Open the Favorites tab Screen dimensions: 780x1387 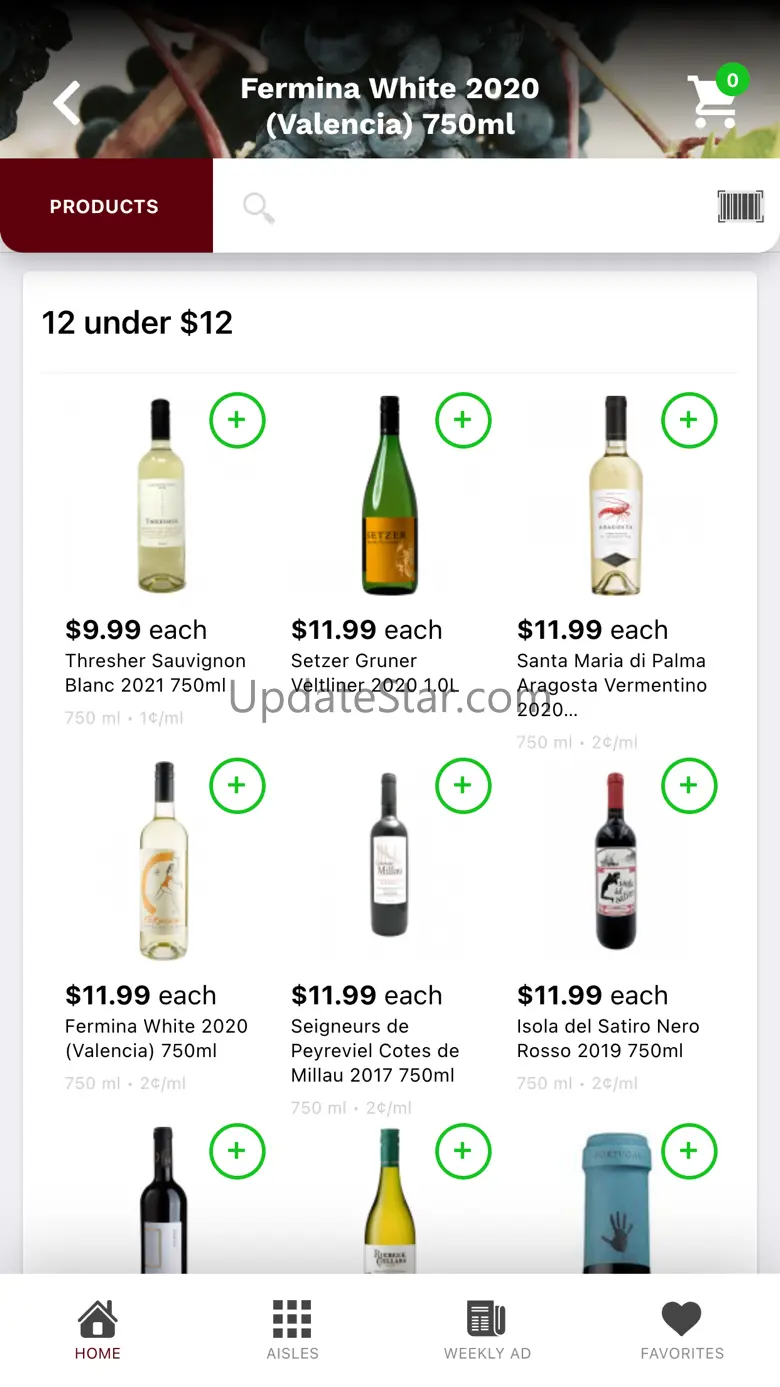[x=682, y=1330]
